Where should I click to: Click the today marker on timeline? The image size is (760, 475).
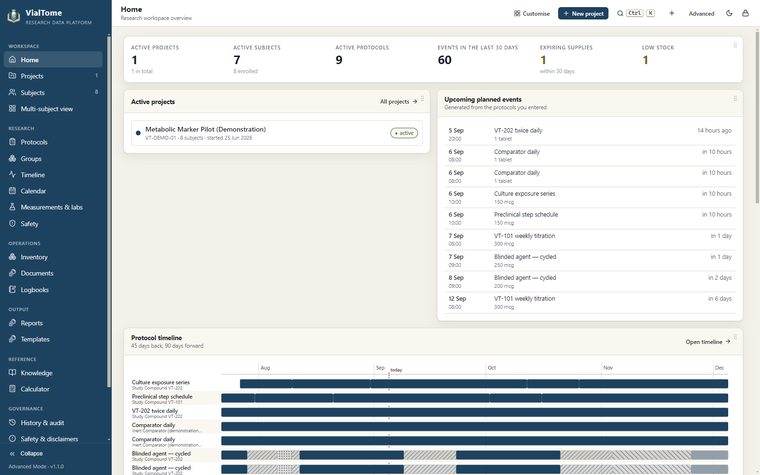396,370
